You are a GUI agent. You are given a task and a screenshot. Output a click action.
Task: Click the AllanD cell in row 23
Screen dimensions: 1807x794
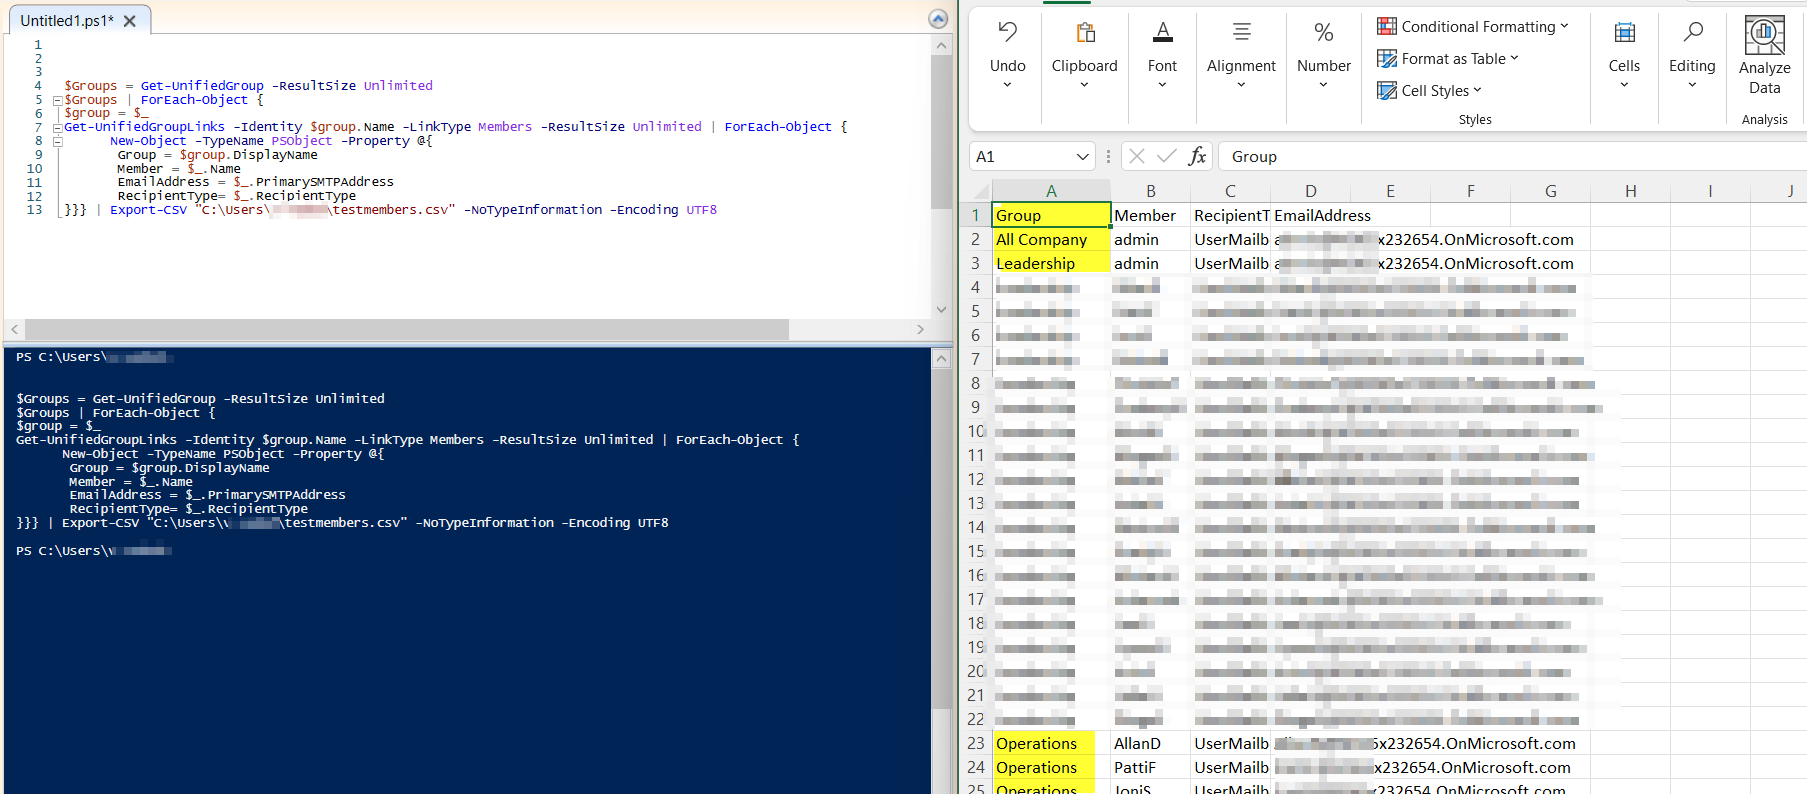[1150, 743]
